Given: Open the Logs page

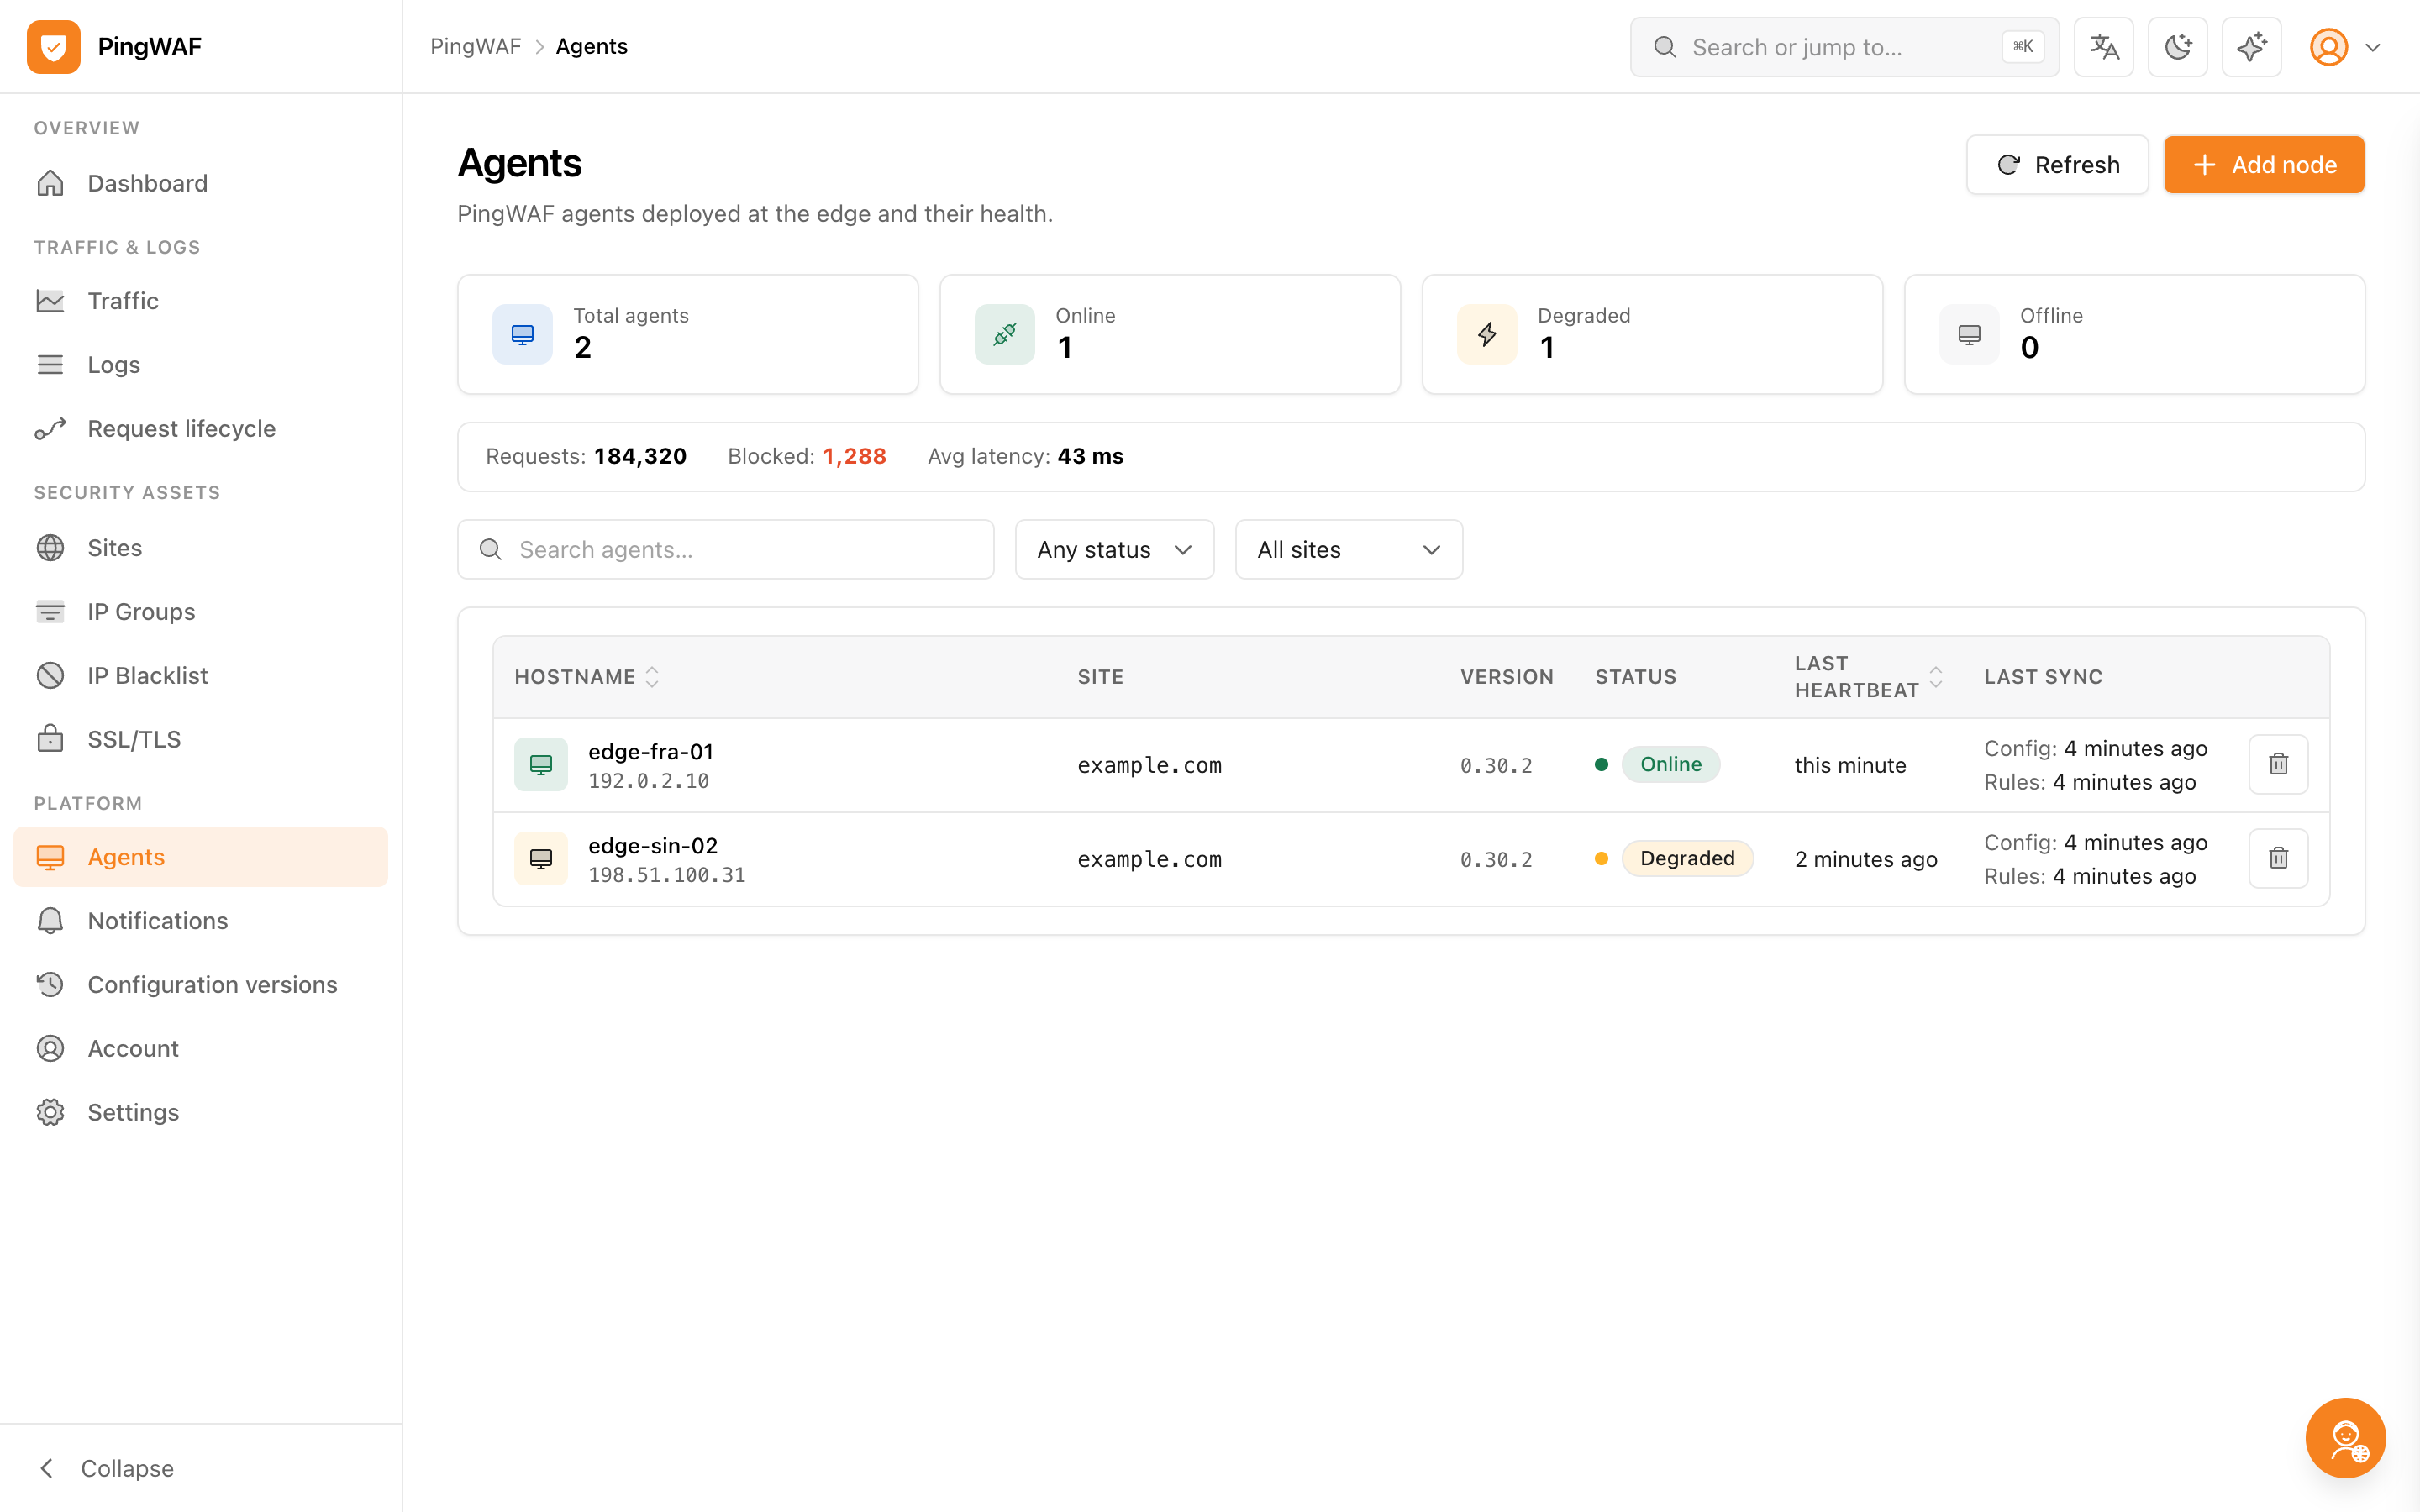Looking at the screenshot, I should [201, 365].
